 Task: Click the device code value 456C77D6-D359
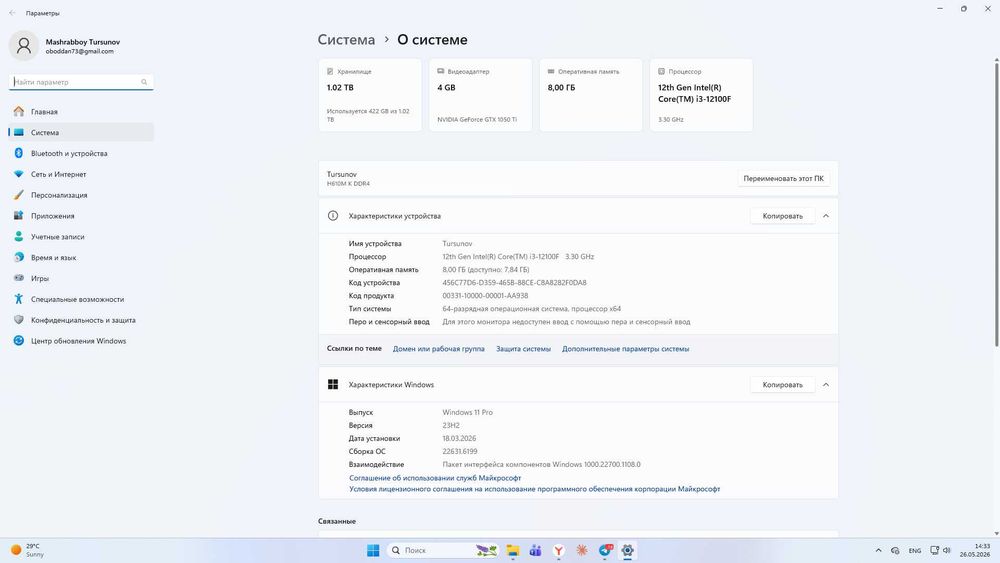[x=514, y=282]
